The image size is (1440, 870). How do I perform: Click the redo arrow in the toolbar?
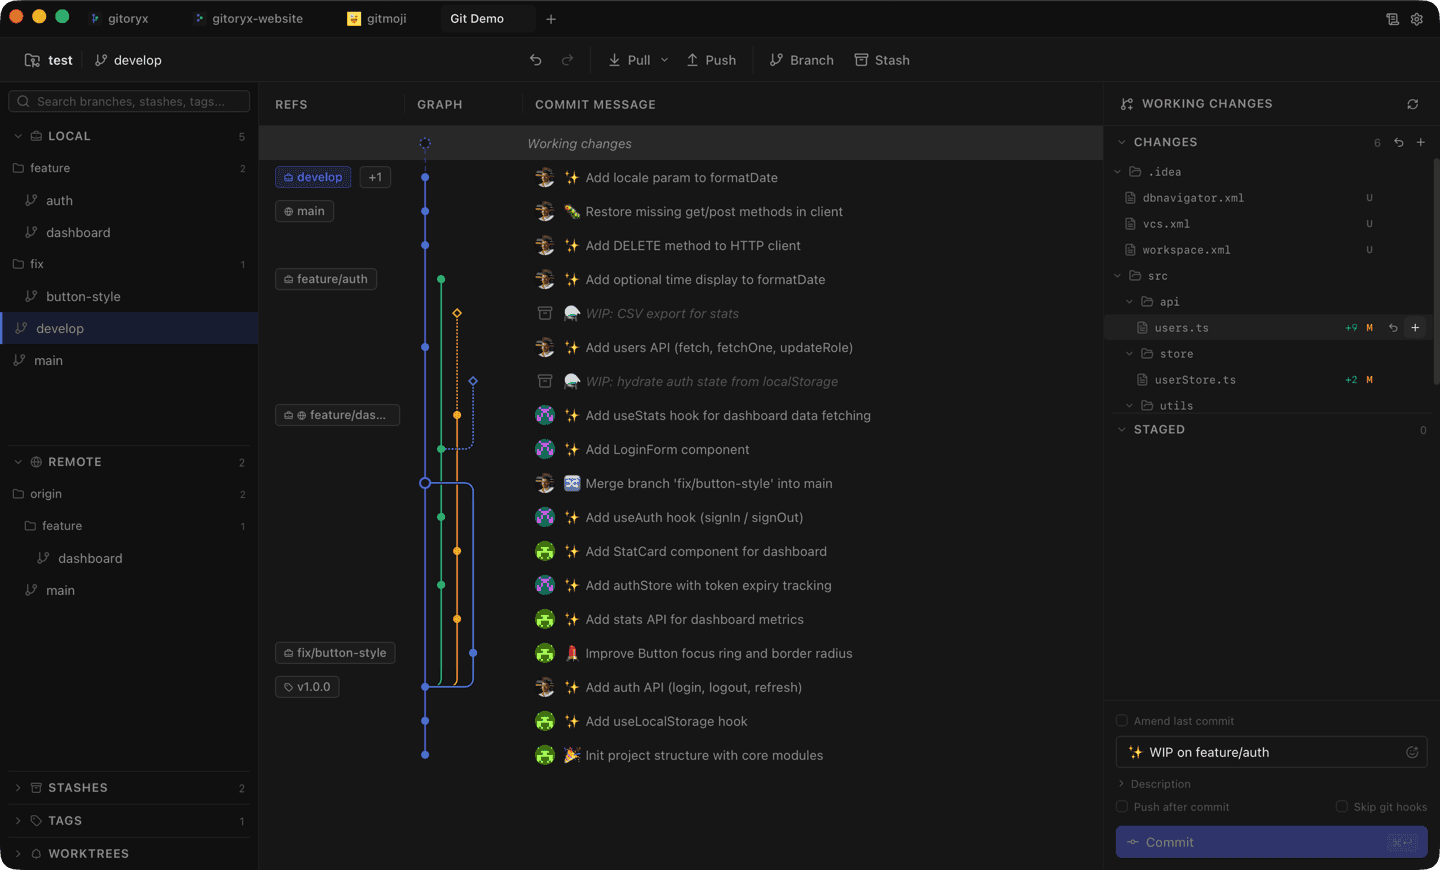(x=568, y=60)
